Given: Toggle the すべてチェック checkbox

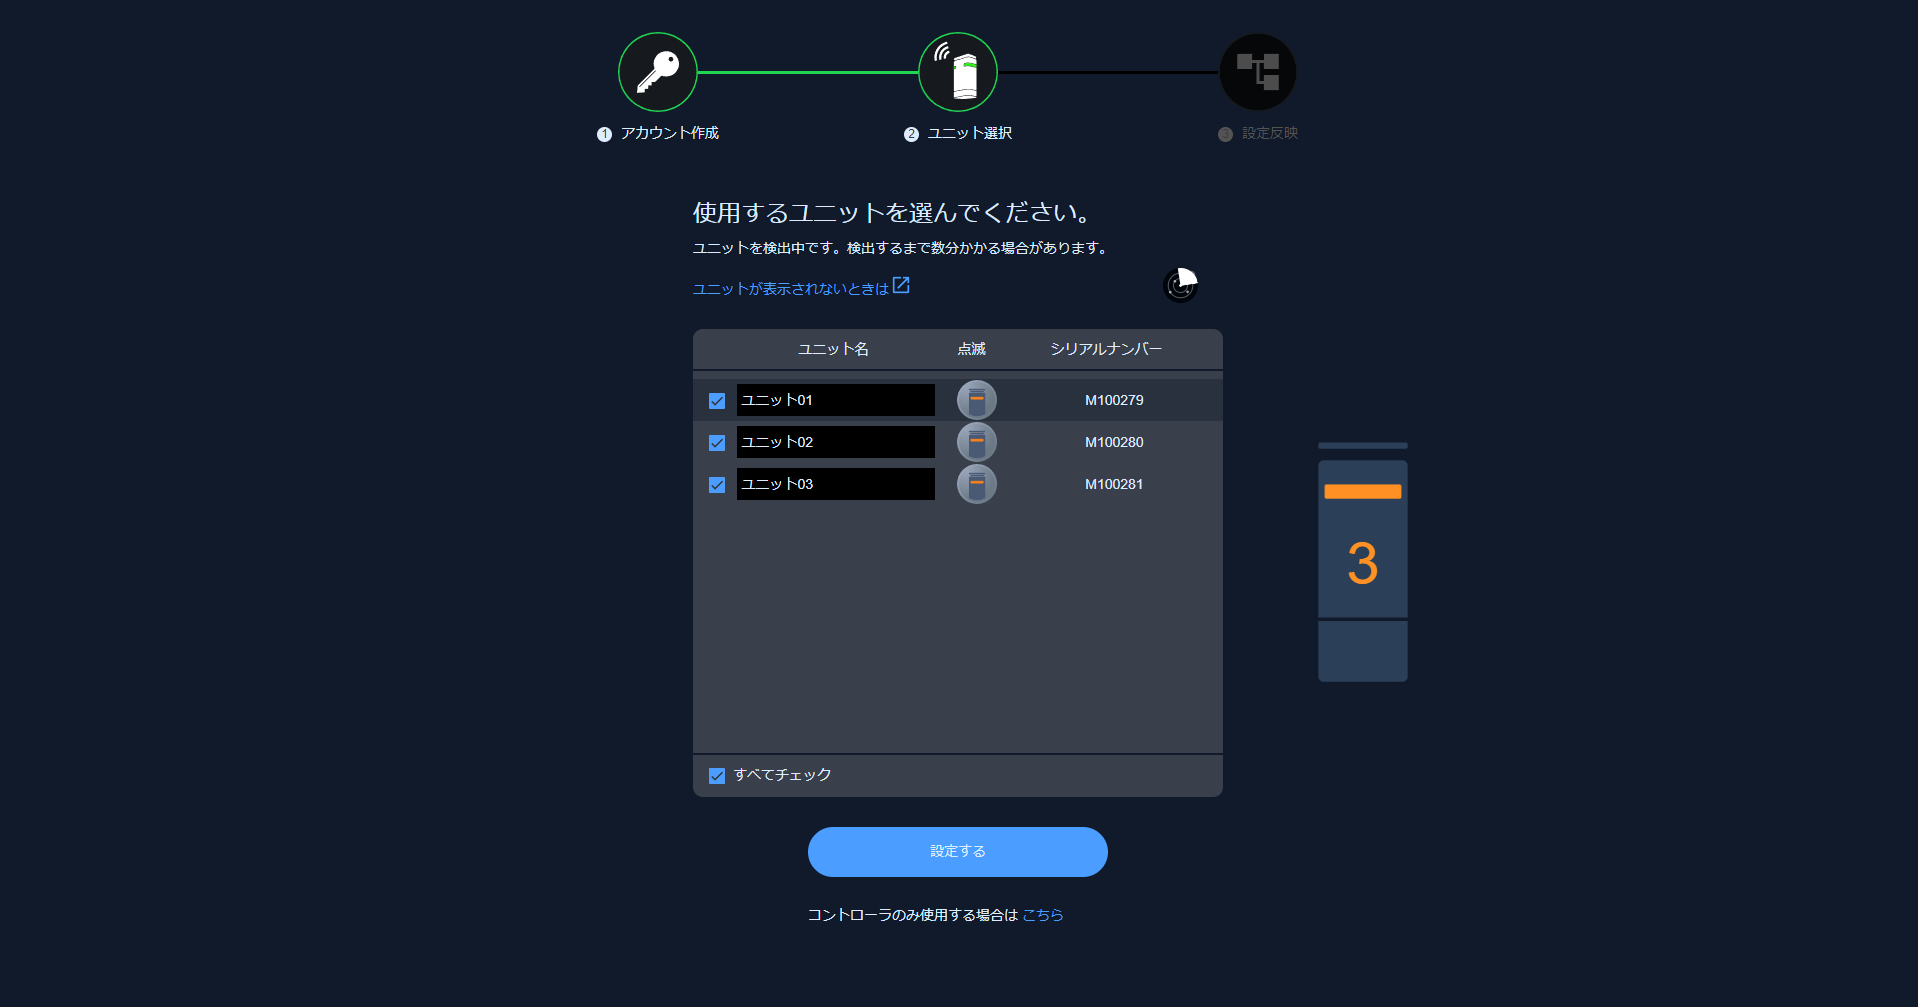Looking at the screenshot, I should (716, 775).
